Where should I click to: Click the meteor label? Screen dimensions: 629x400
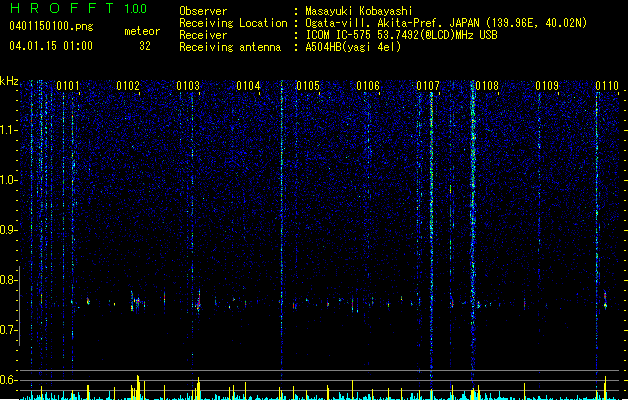(x=142, y=31)
